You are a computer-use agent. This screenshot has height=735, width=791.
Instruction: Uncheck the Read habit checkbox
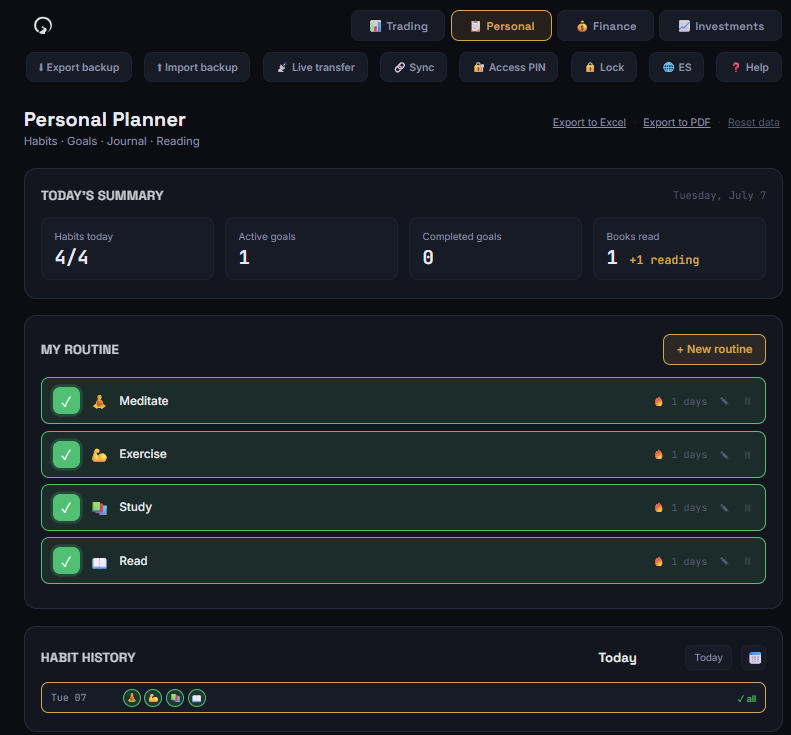(66, 561)
